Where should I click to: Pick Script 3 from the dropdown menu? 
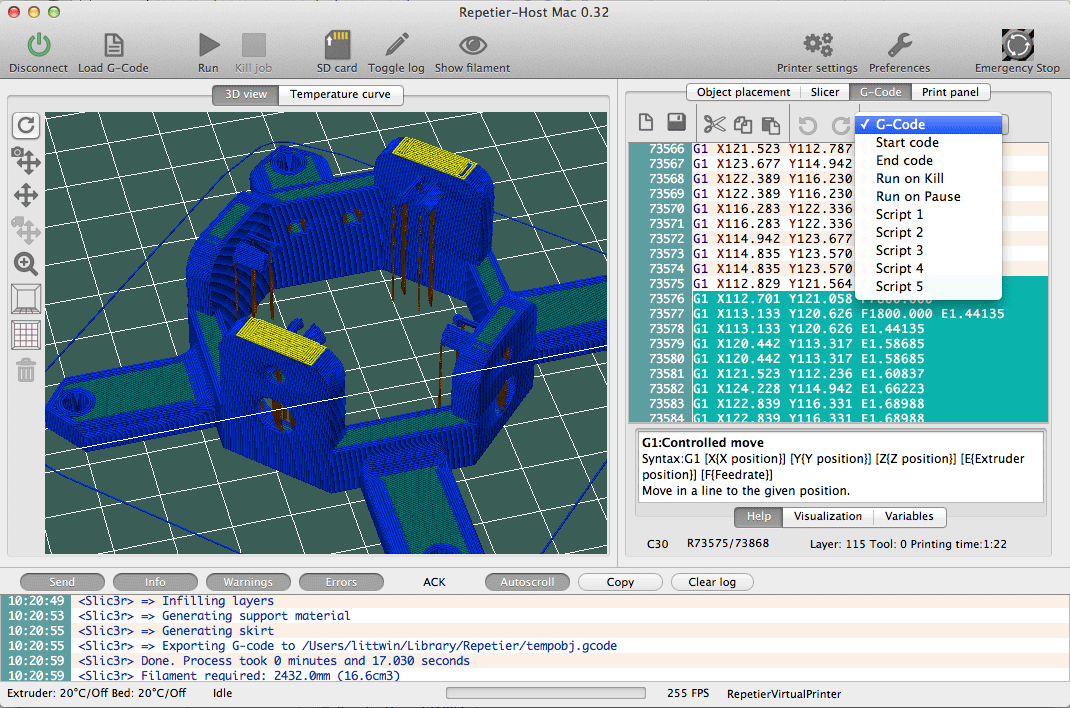coord(899,251)
